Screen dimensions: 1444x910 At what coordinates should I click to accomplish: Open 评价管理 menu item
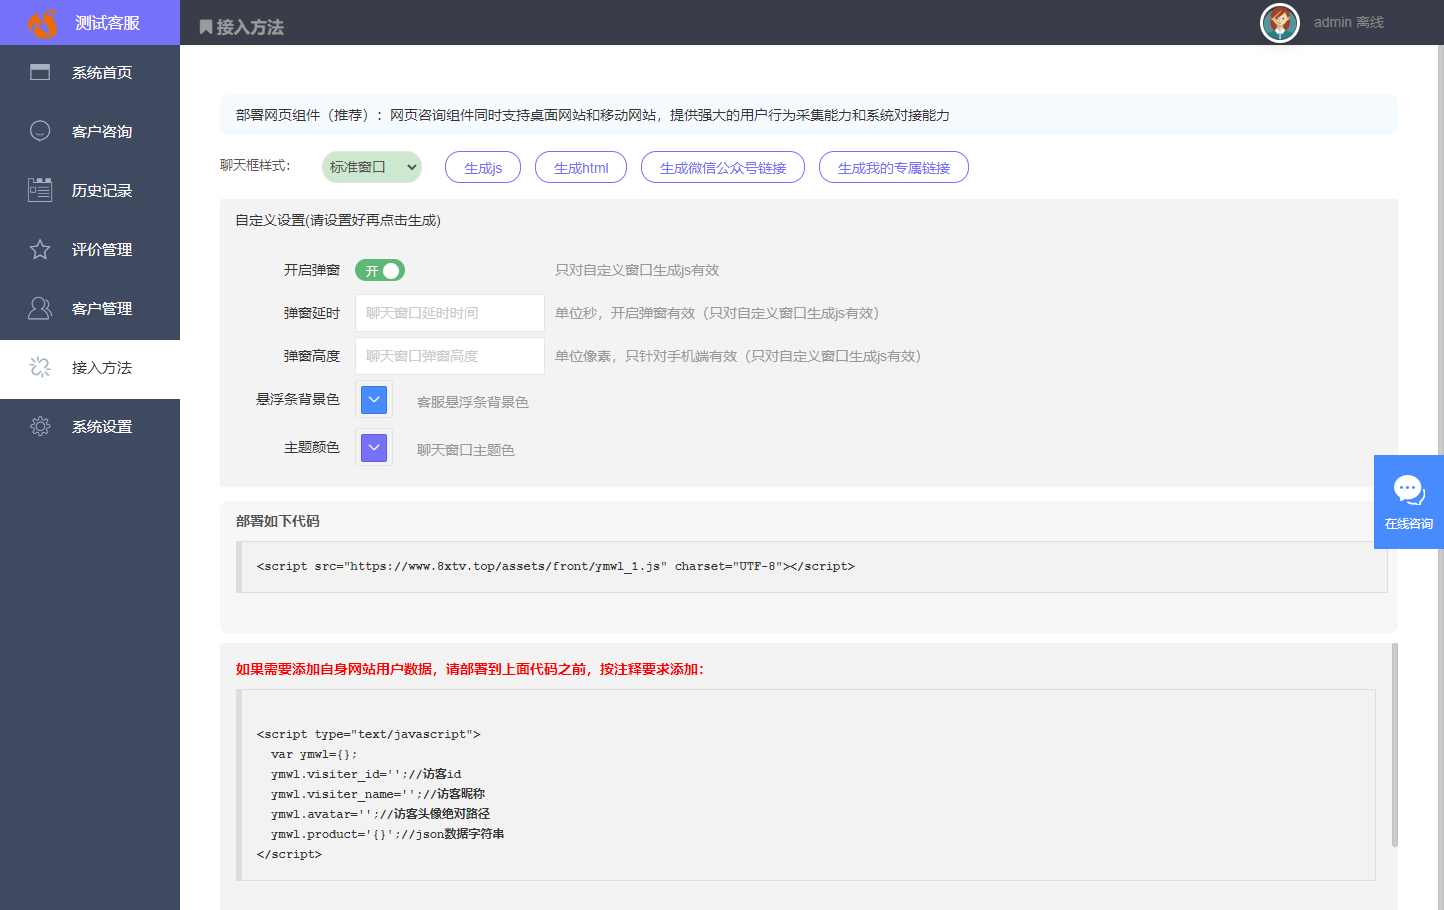pos(90,249)
